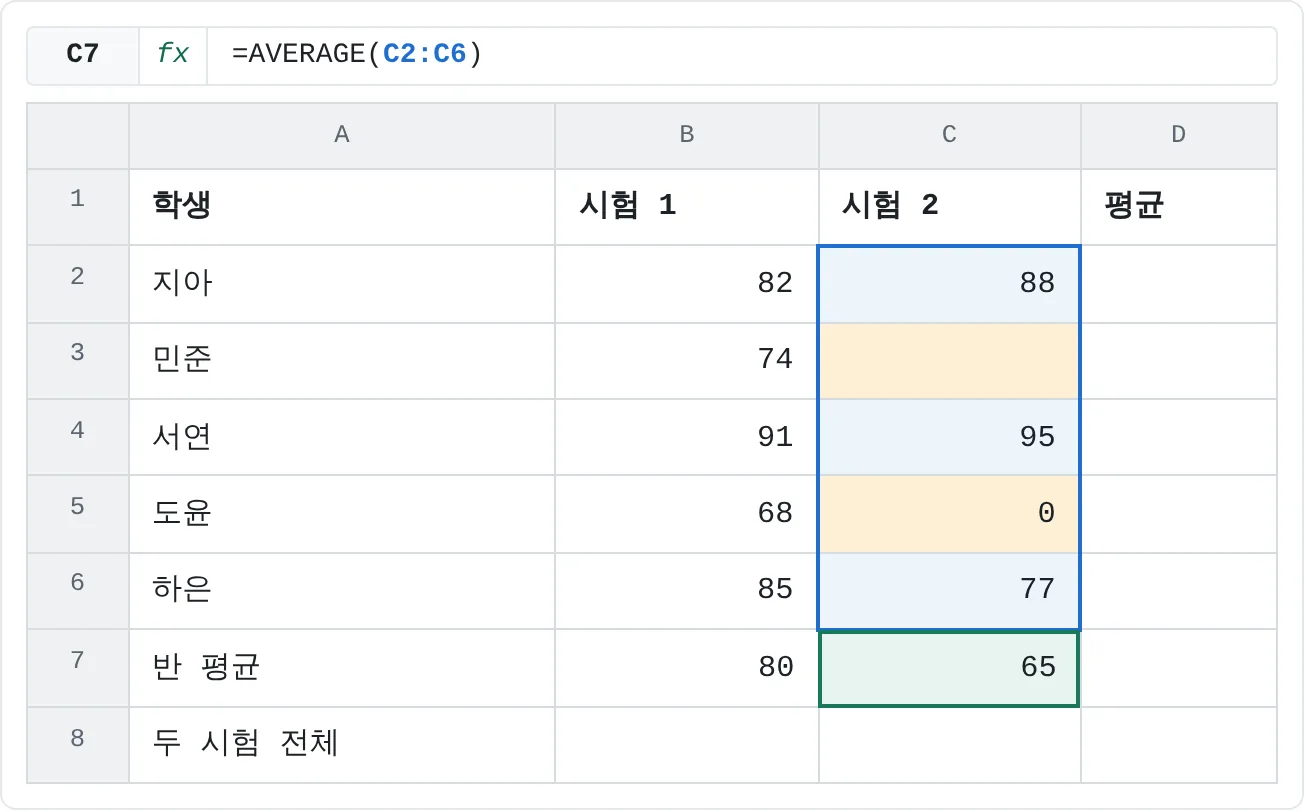The height and width of the screenshot is (812, 1304).
Task: Click the cell with value 74
Action: click(687, 361)
